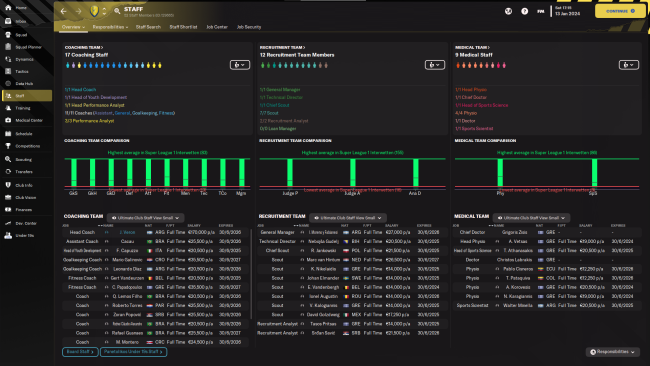Select the Assistant Coach Cacau row
This screenshot has height=366, width=650.
[156, 241]
